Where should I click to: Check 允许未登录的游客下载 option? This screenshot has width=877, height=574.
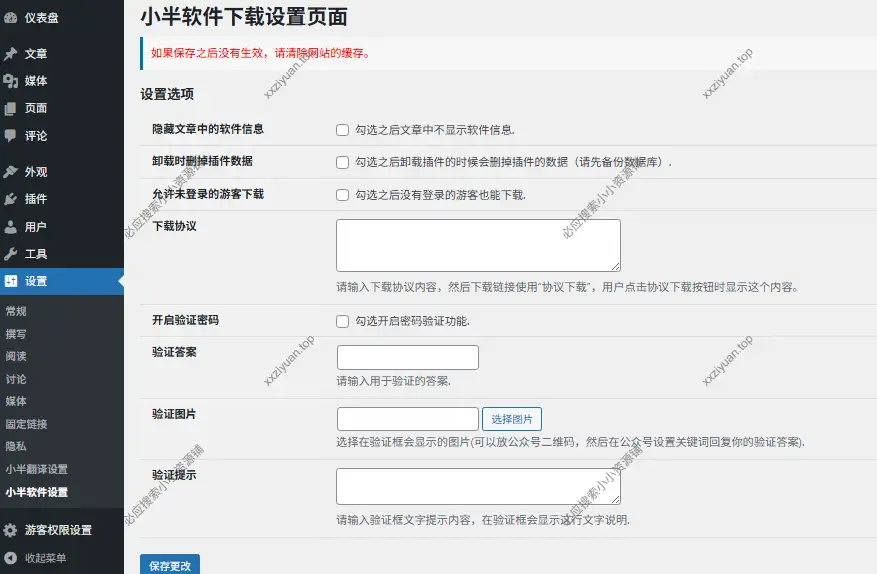(x=343, y=195)
